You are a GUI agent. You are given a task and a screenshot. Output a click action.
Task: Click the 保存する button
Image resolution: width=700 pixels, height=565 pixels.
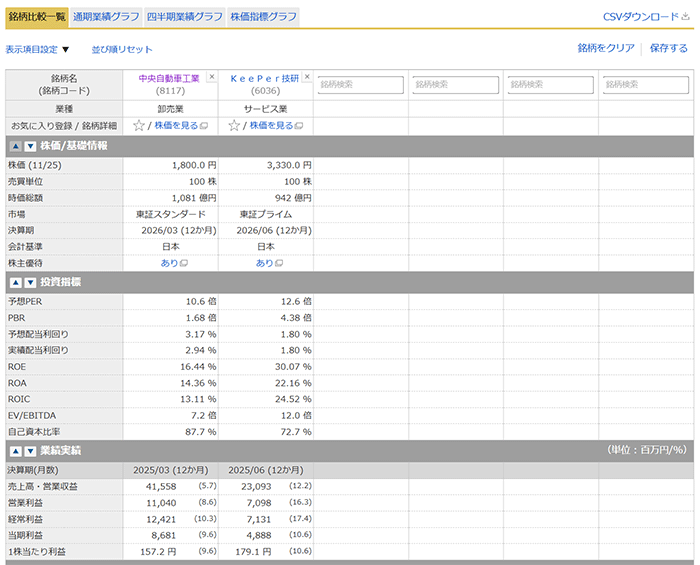[x=668, y=48]
